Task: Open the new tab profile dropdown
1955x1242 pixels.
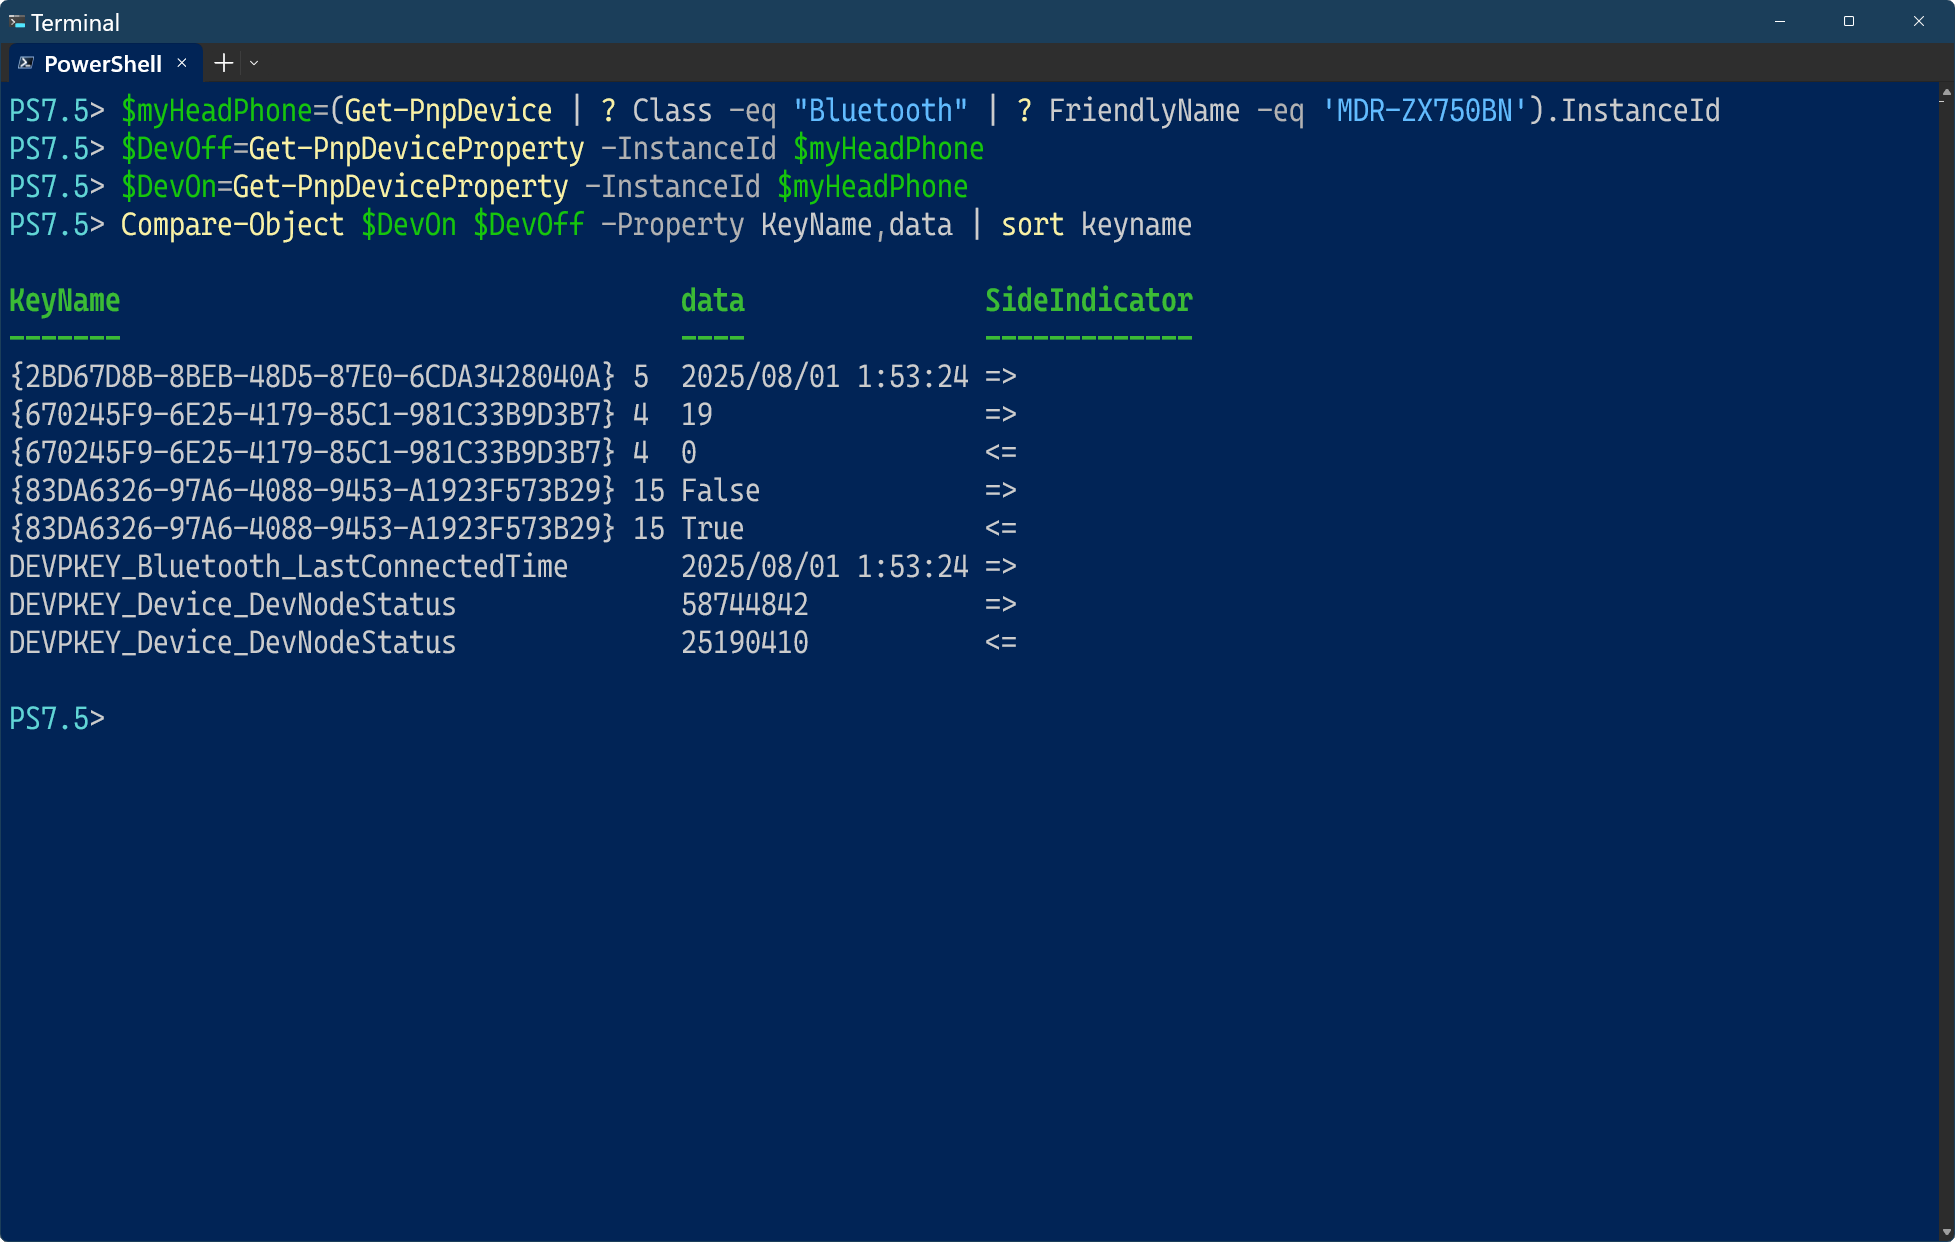Action: 254,63
